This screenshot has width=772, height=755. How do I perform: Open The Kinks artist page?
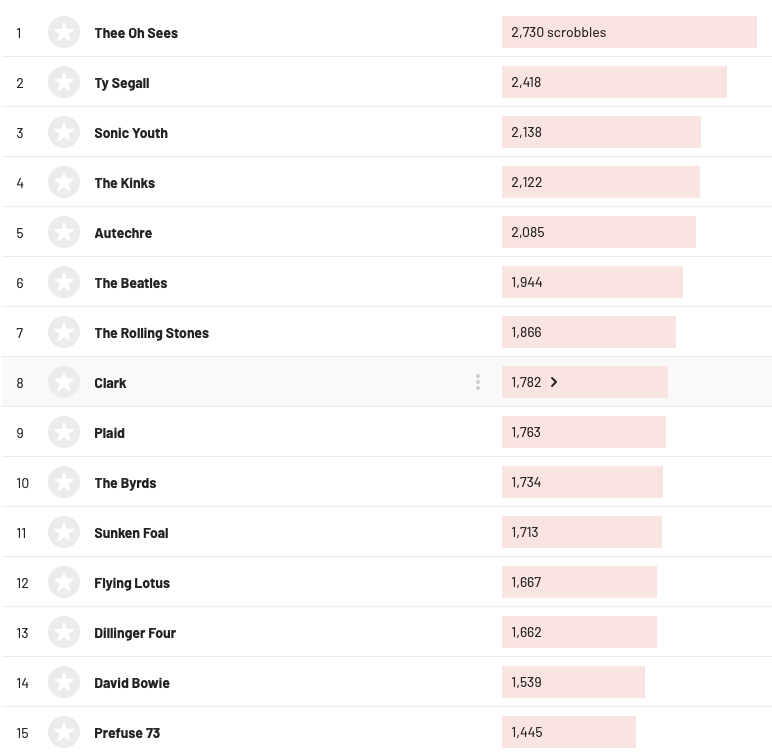point(125,183)
